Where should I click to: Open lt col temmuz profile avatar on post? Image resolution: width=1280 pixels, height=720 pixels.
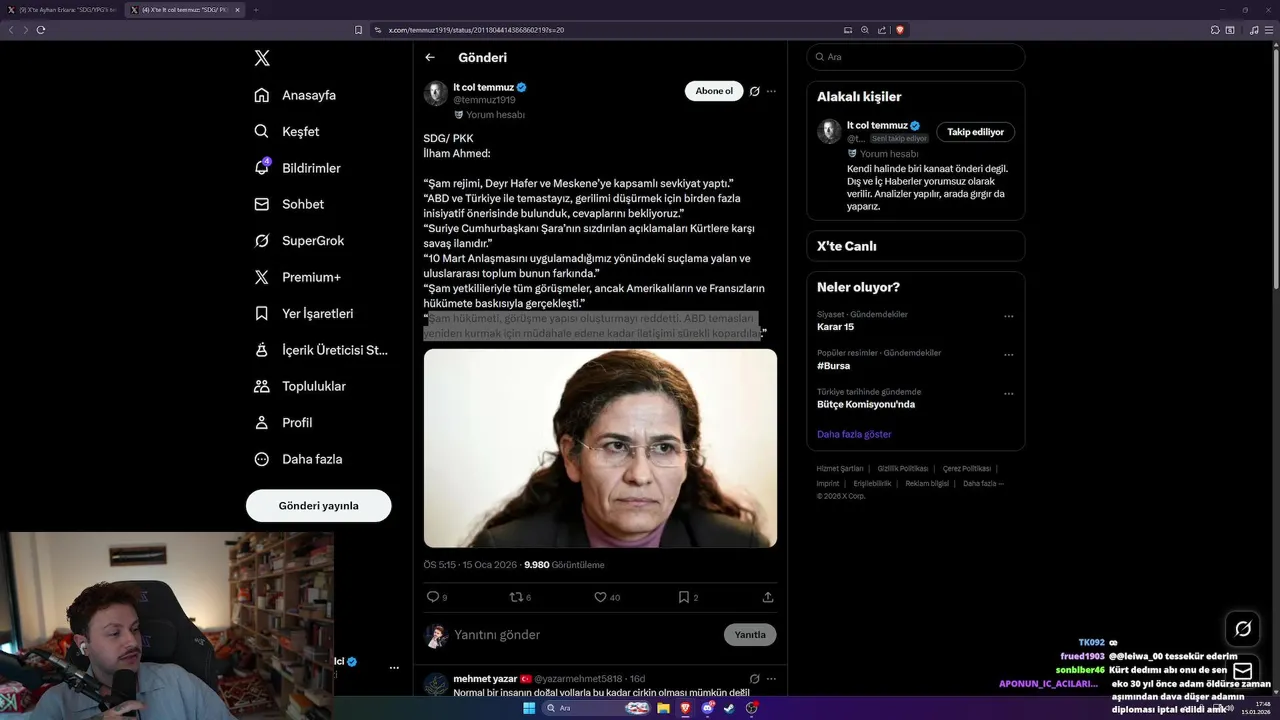coord(435,94)
